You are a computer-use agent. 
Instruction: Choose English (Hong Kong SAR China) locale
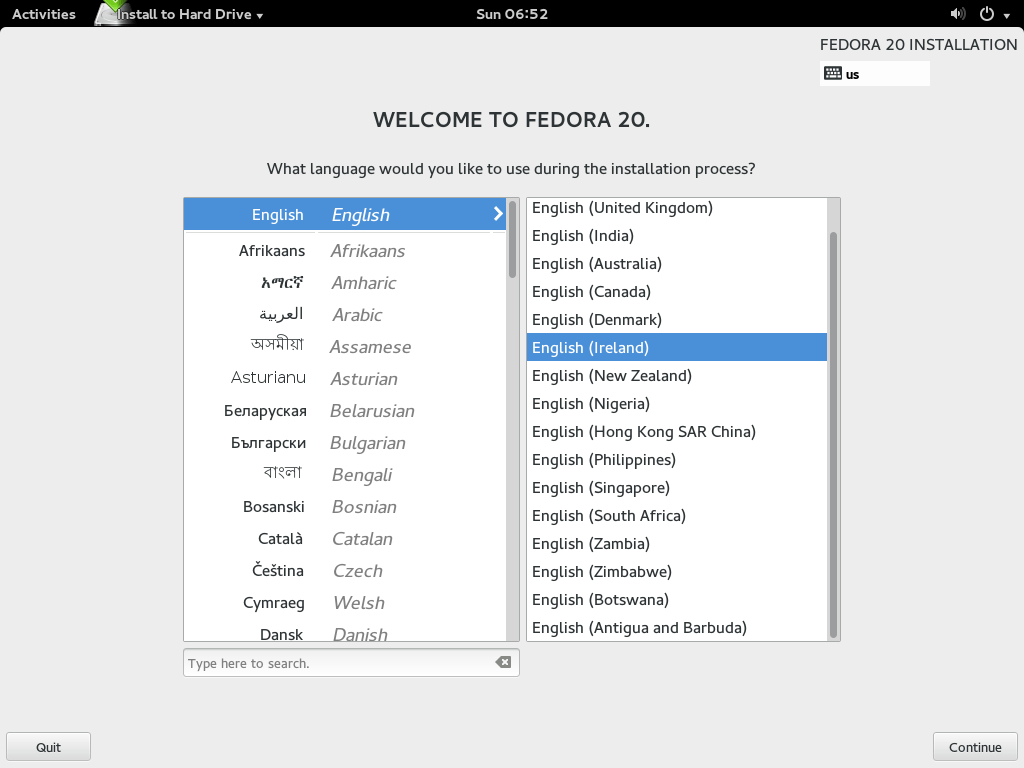(677, 432)
